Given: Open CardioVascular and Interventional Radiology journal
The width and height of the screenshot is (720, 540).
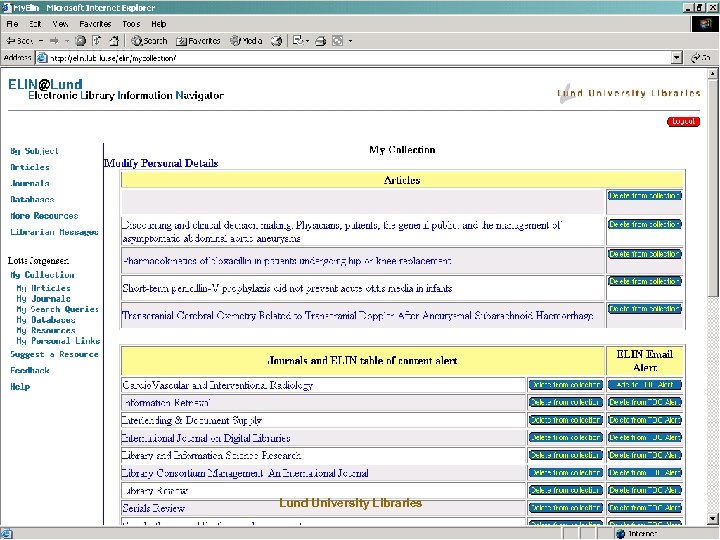Looking at the screenshot, I should coord(217,385).
